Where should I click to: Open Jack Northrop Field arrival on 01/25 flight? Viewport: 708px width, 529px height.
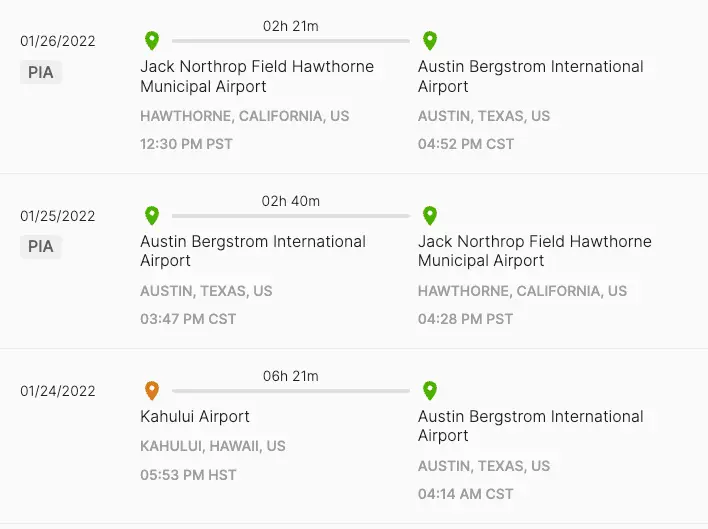534,251
